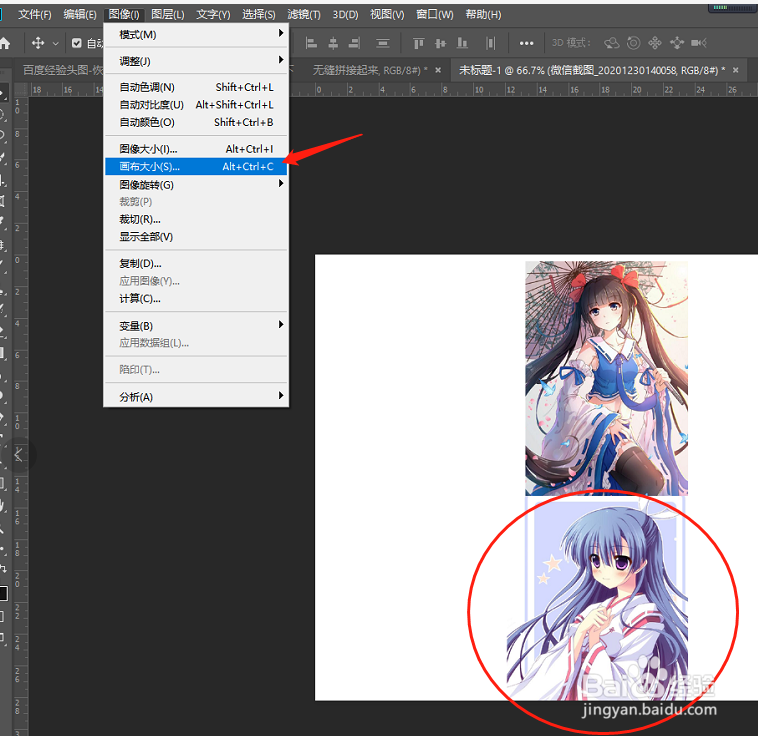
Task: Click the 3D rotate/orbit mode icon
Action: pos(612,44)
